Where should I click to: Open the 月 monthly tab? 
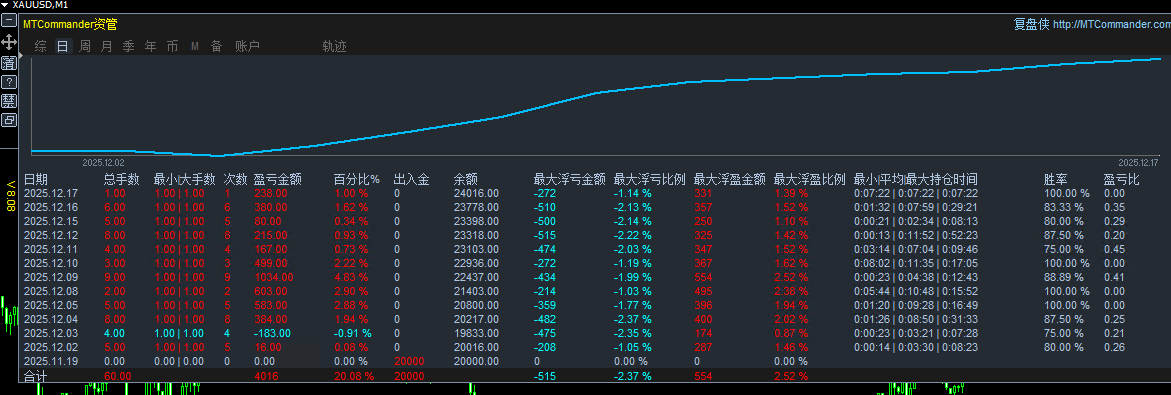click(x=106, y=46)
